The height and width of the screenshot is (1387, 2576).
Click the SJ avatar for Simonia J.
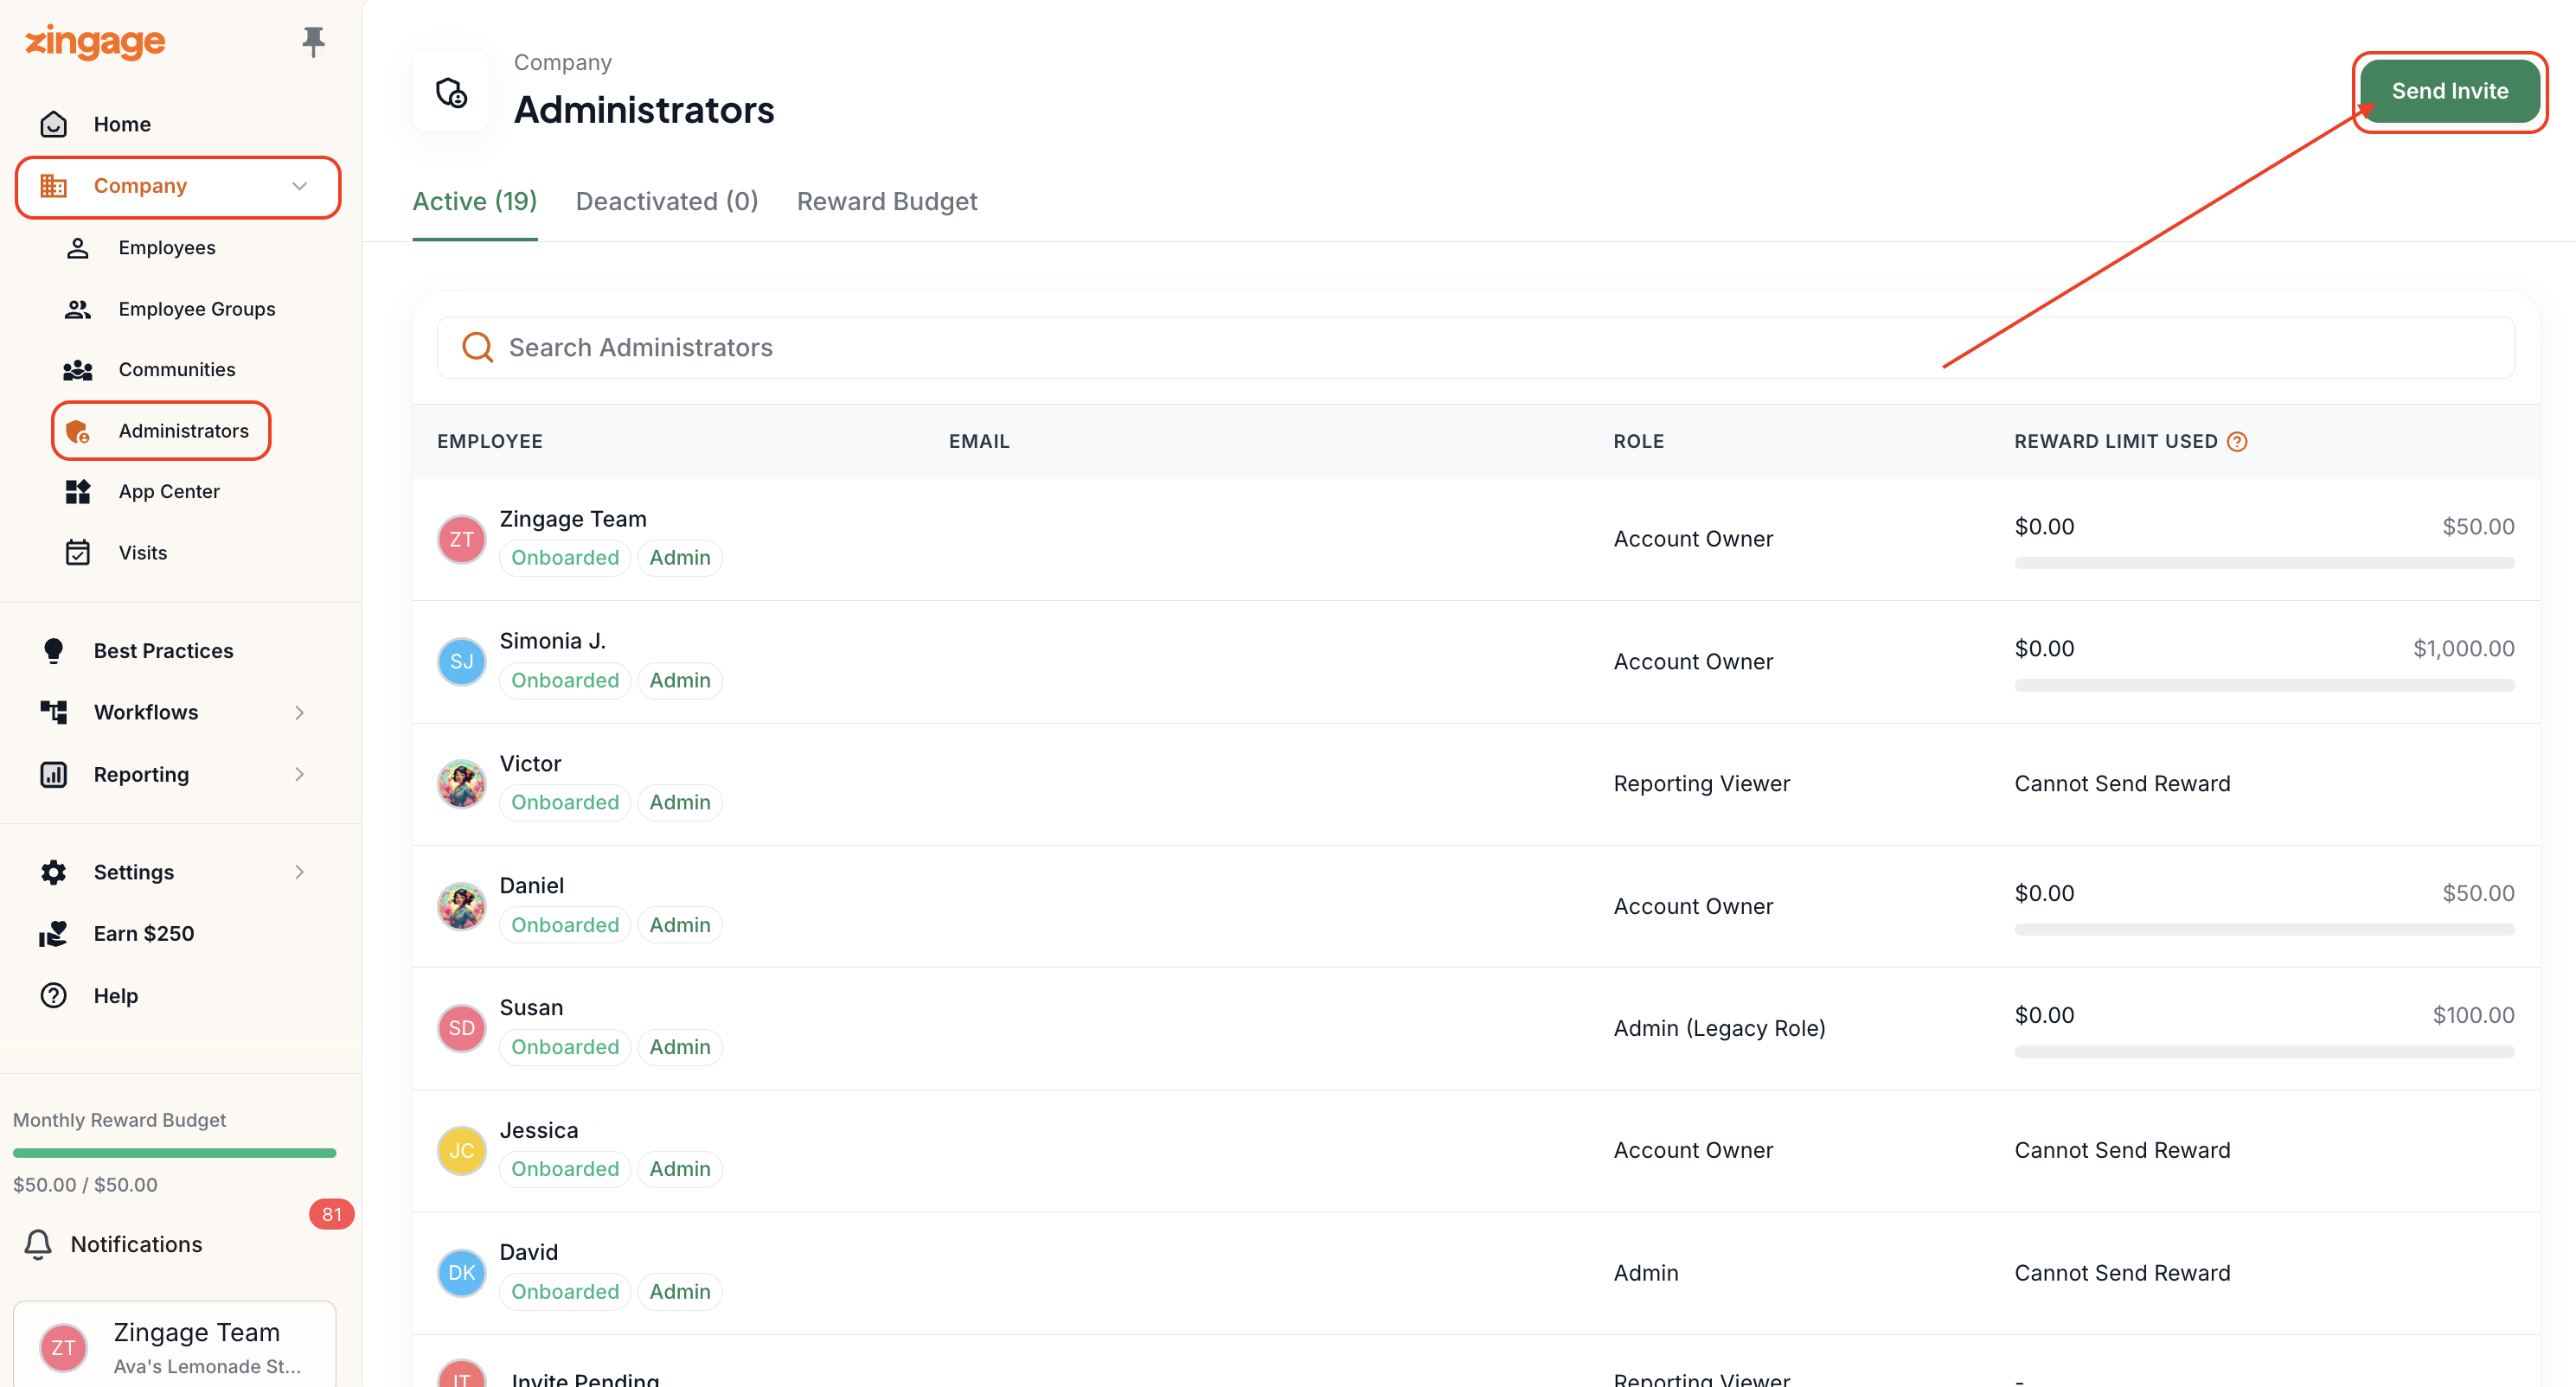point(461,661)
